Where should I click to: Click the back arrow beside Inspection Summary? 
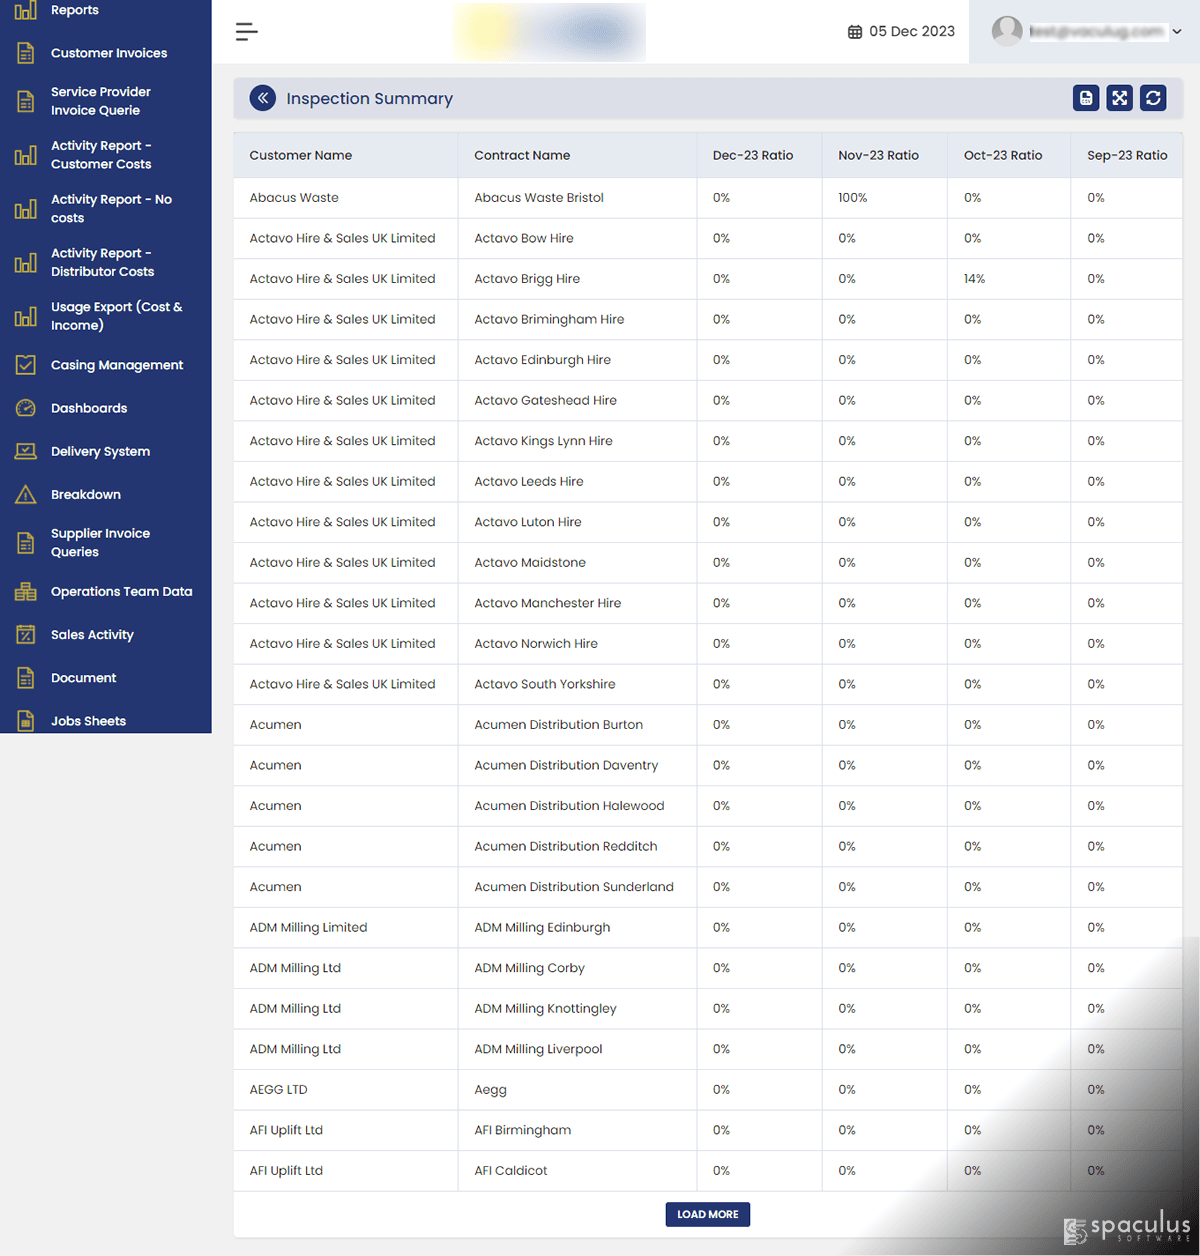tap(262, 98)
